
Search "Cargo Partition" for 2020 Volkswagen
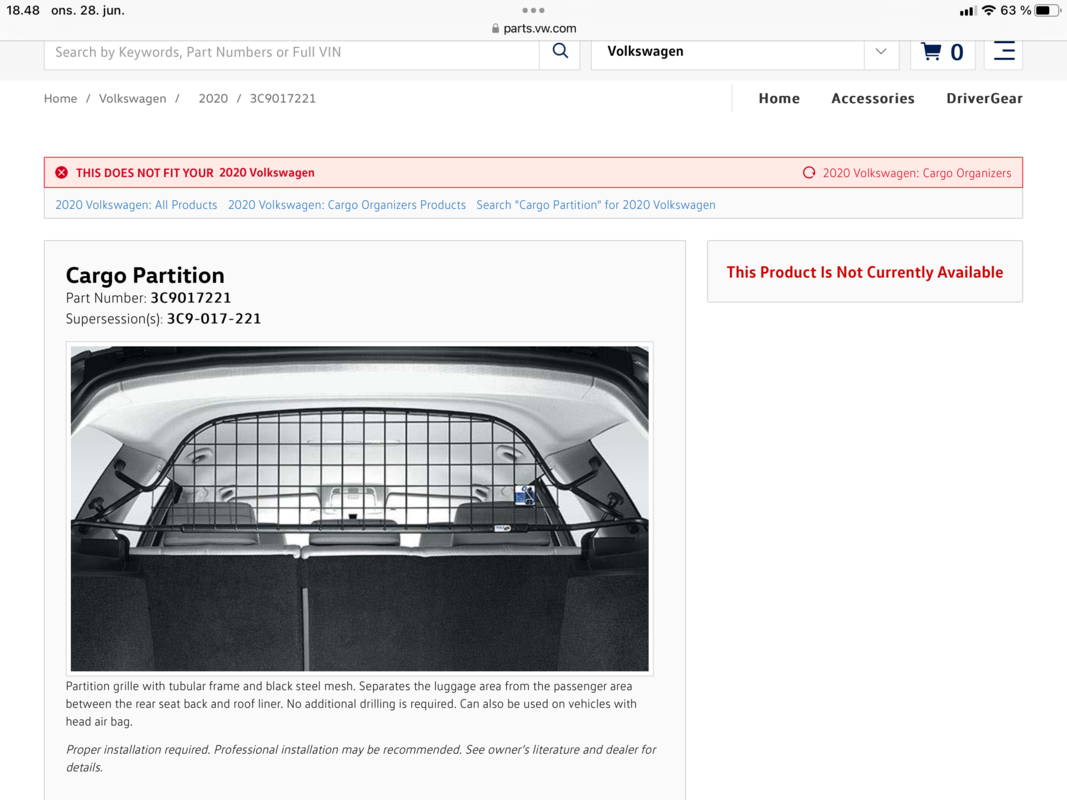pyautogui.click(x=595, y=205)
